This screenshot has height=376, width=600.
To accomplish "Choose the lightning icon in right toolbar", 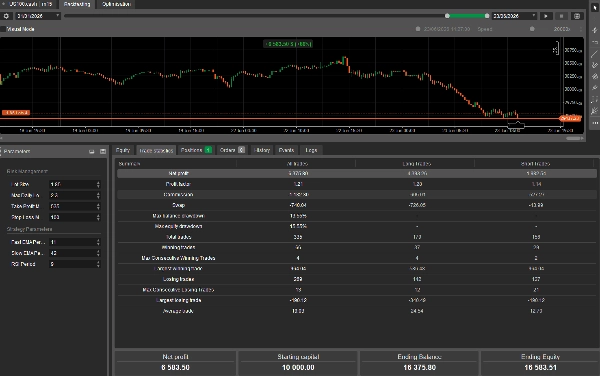I will tap(595, 31).
